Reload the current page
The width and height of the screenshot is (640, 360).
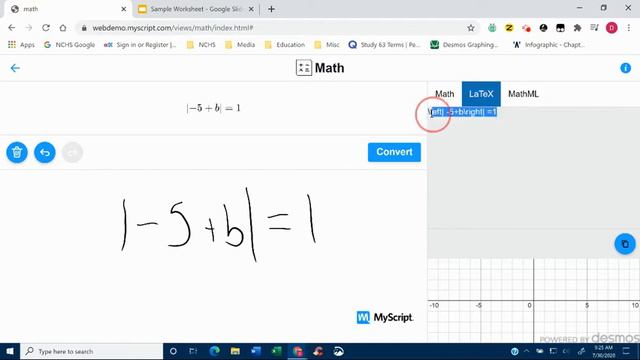point(46,28)
